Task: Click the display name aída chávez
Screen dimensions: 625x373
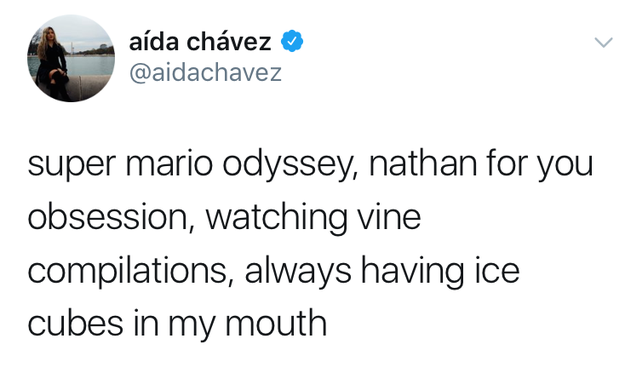Action: 200,41
